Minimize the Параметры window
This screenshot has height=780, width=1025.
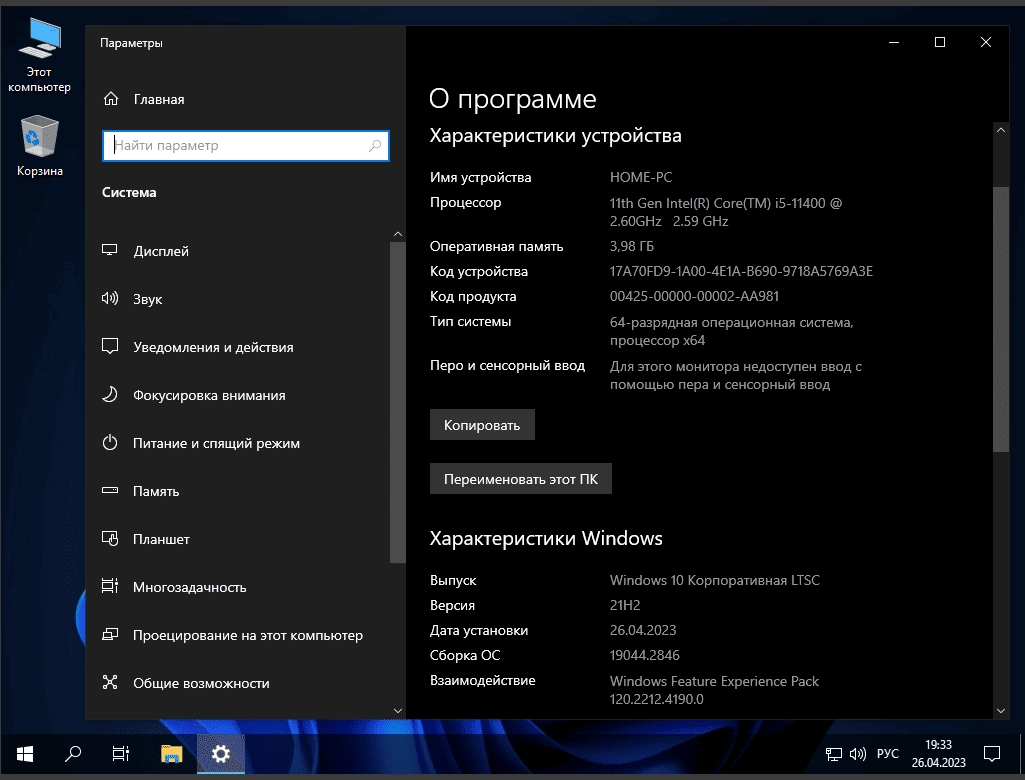(x=894, y=42)
